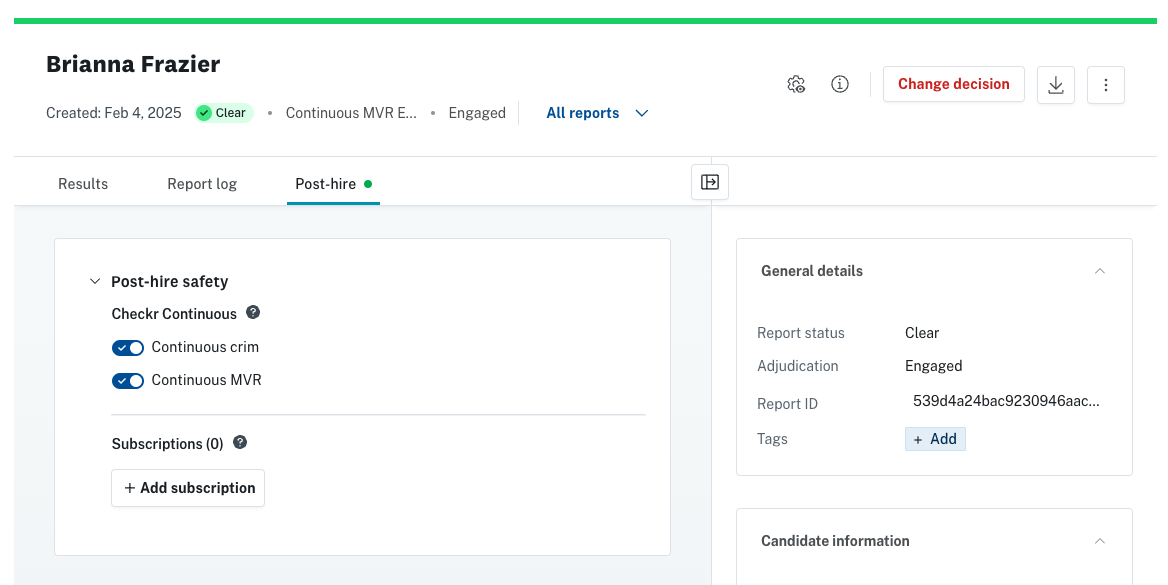Collapse the General details panel
This screenshot has height=585, width=1168.
click(1099, 271)
